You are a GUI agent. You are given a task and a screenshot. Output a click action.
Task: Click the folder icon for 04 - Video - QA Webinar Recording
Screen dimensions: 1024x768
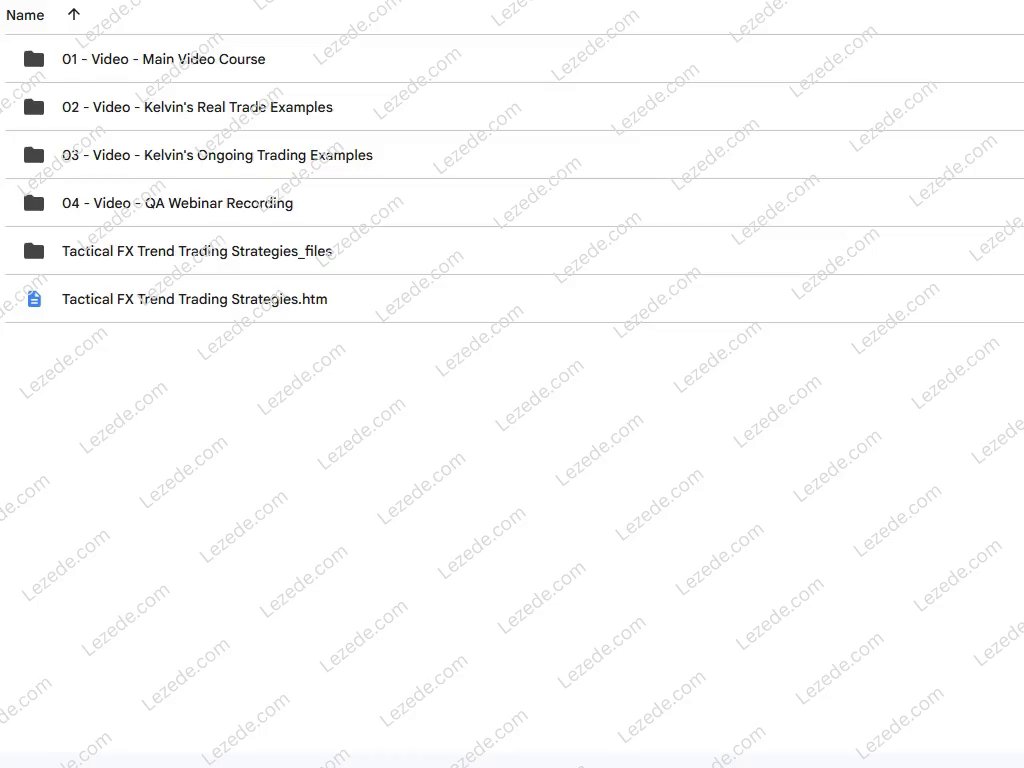point(34,203)
